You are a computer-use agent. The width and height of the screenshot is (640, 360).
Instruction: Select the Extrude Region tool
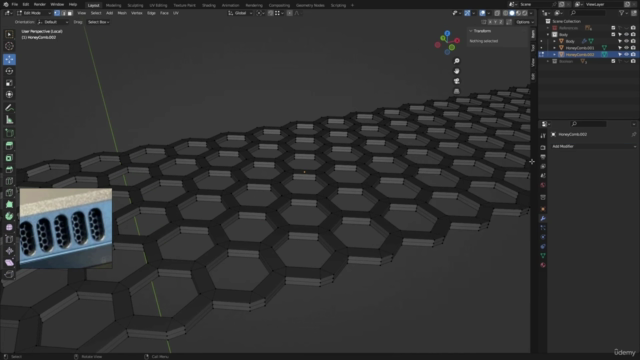tap(9, 146)
